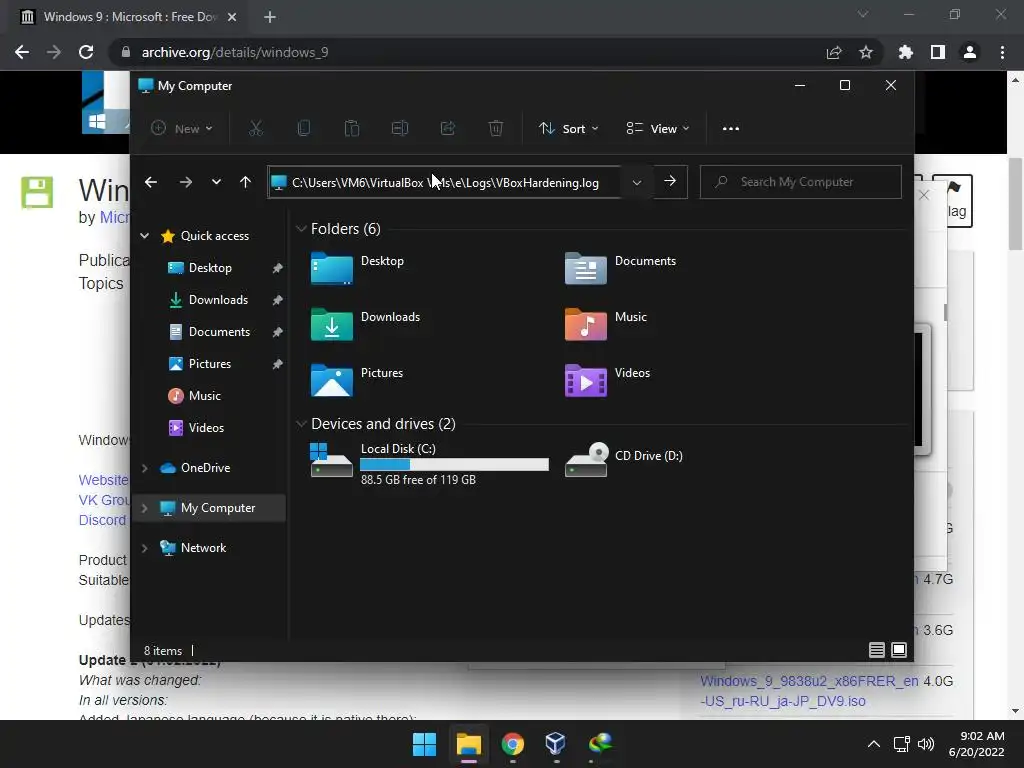Viewport: 1024px width, 768px height.
Task: Open the Documents folder in main pane
Action: pos(620,268)
